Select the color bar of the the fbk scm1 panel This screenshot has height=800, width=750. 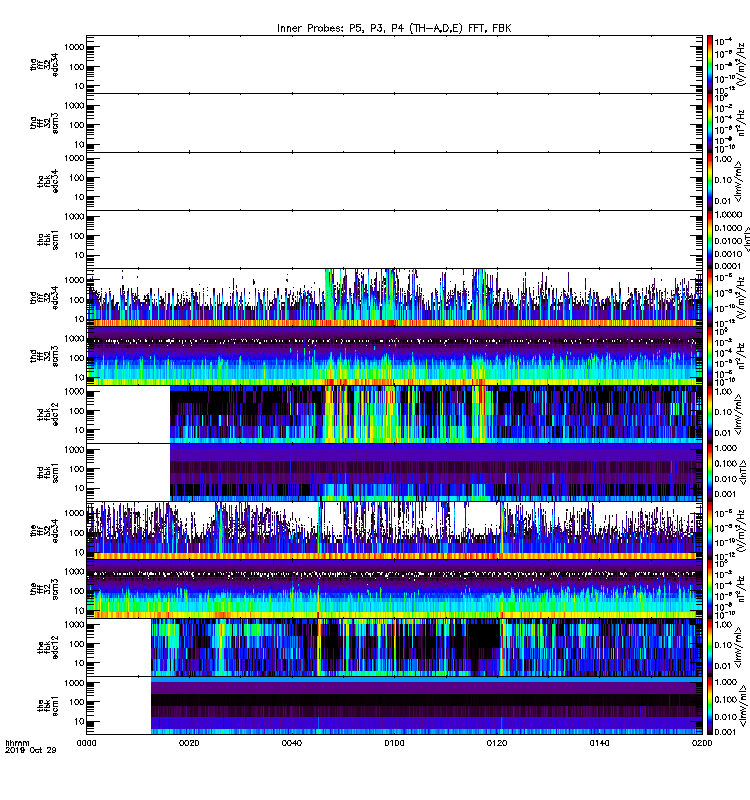coord(710,706)
